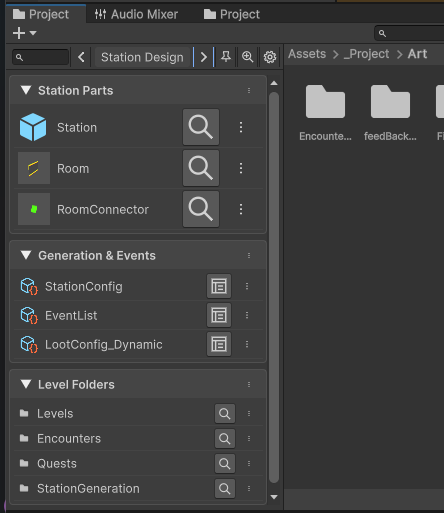This screenshot has width=444, height=513.
Task: Click the LootConfig_Dynamic scriptable object icon
Action: [29, 344]
